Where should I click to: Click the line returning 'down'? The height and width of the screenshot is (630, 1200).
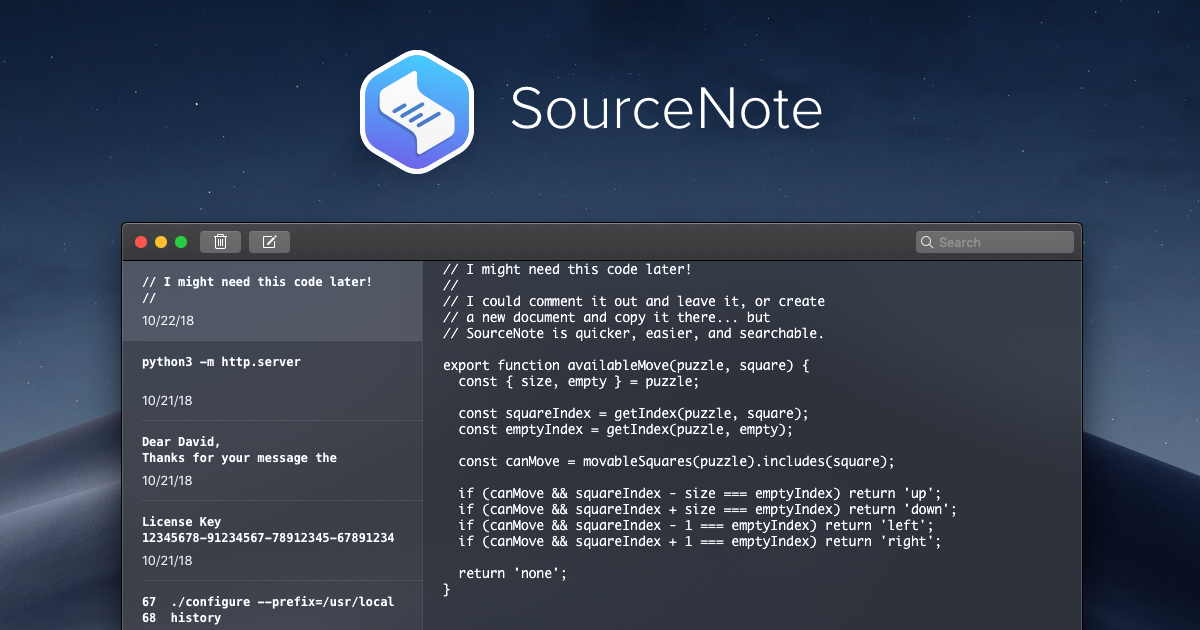[x=708, y=509]
